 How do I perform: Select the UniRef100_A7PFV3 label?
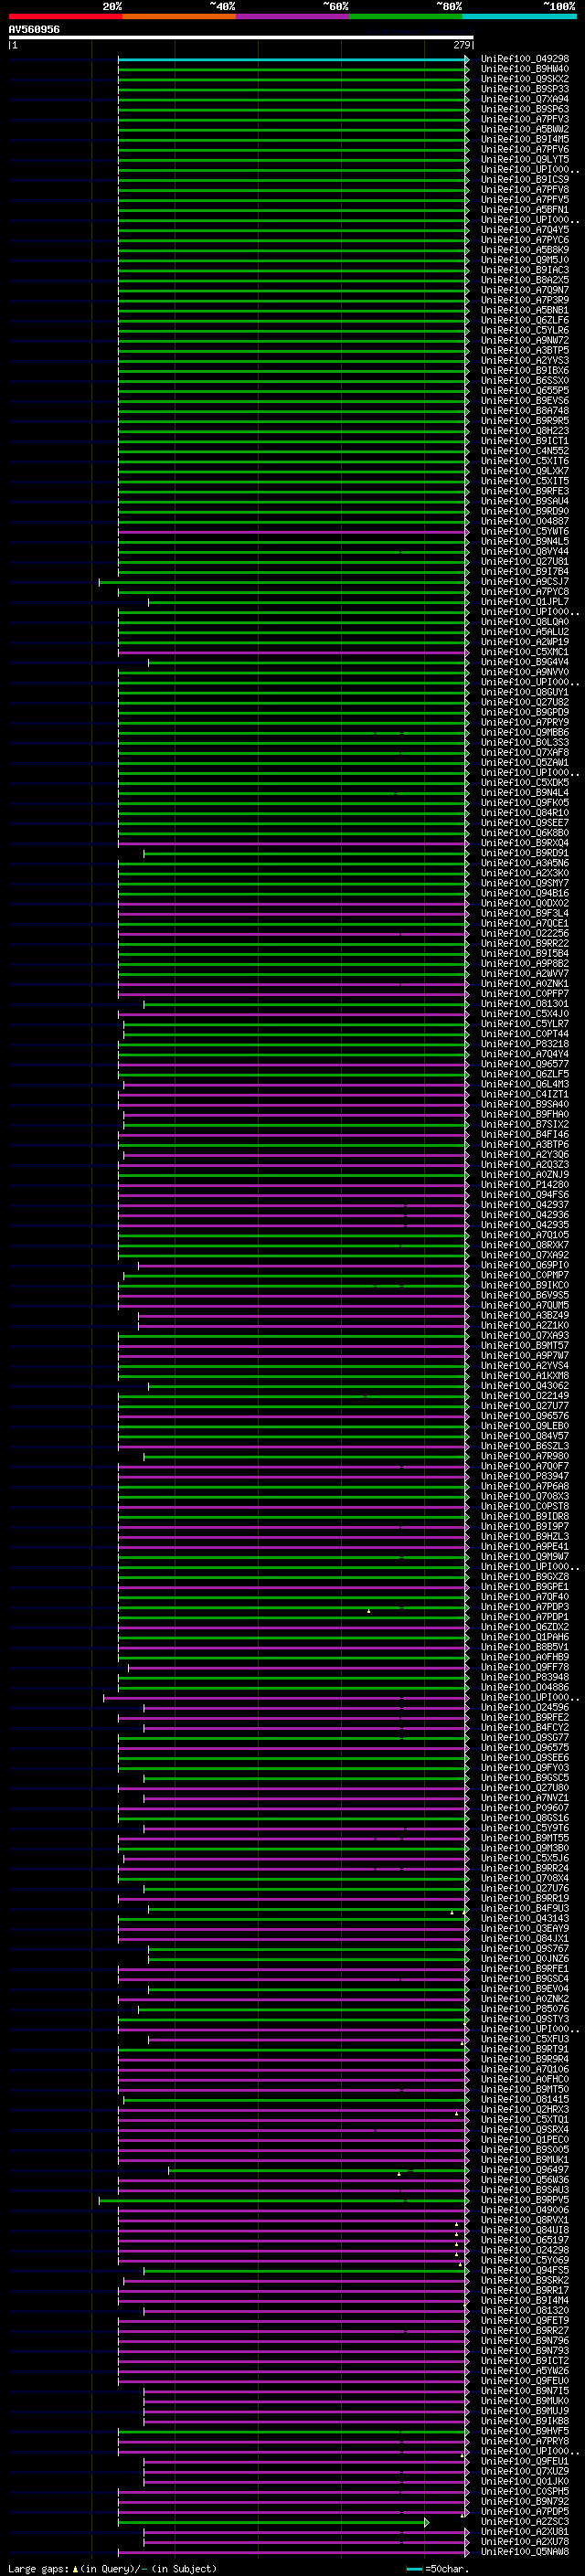(x=524, y=120)
